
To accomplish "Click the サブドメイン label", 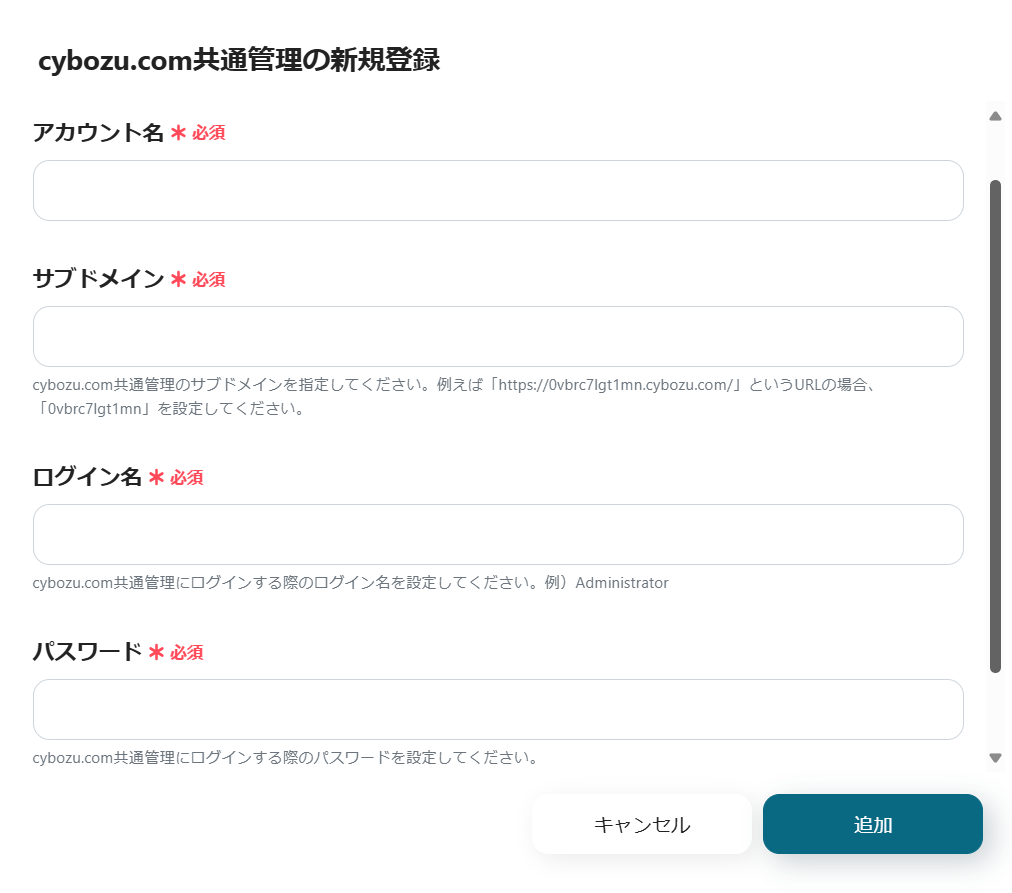I will pyautogui.click(x=98, y=279).
